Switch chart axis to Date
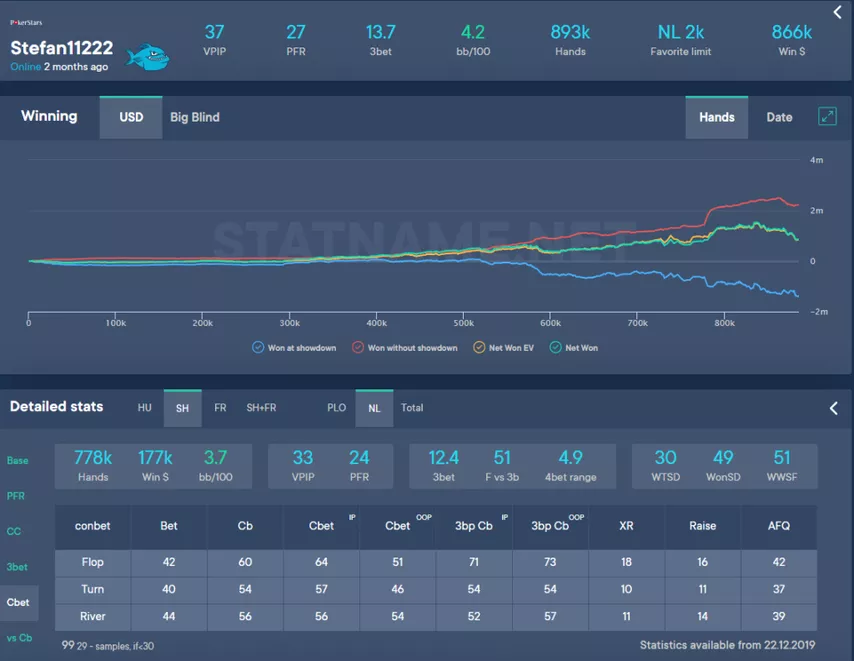The image size is (854, 661). 779,117
